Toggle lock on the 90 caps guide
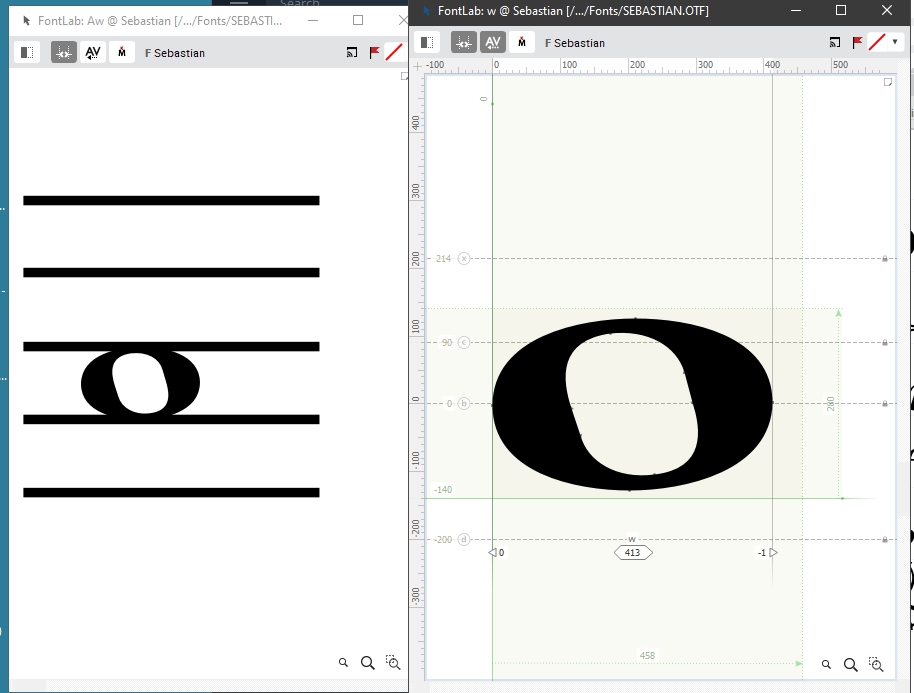The width and height of the screenshot is (914, 693). [885, 342]
